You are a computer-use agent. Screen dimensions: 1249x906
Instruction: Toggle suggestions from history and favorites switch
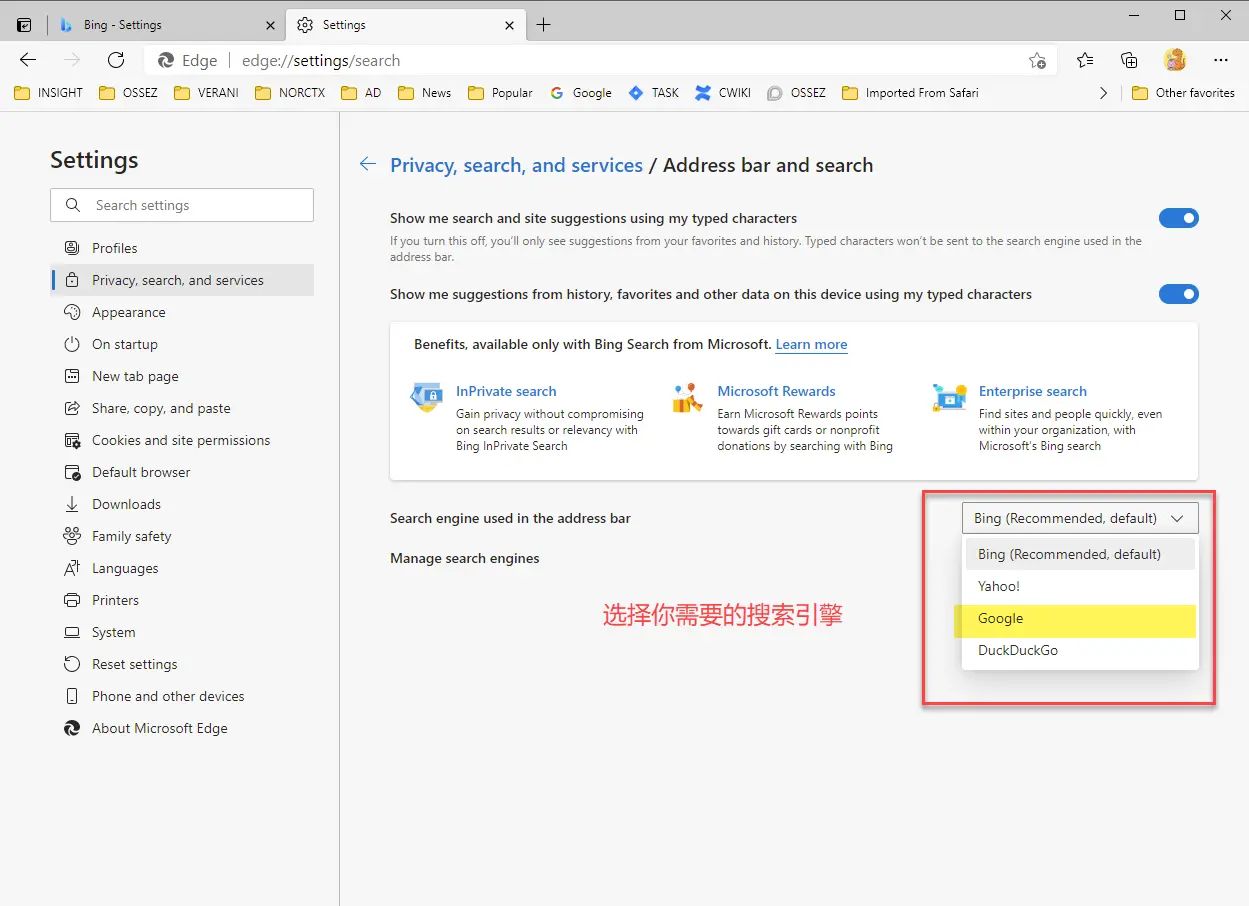[1178, 294]
